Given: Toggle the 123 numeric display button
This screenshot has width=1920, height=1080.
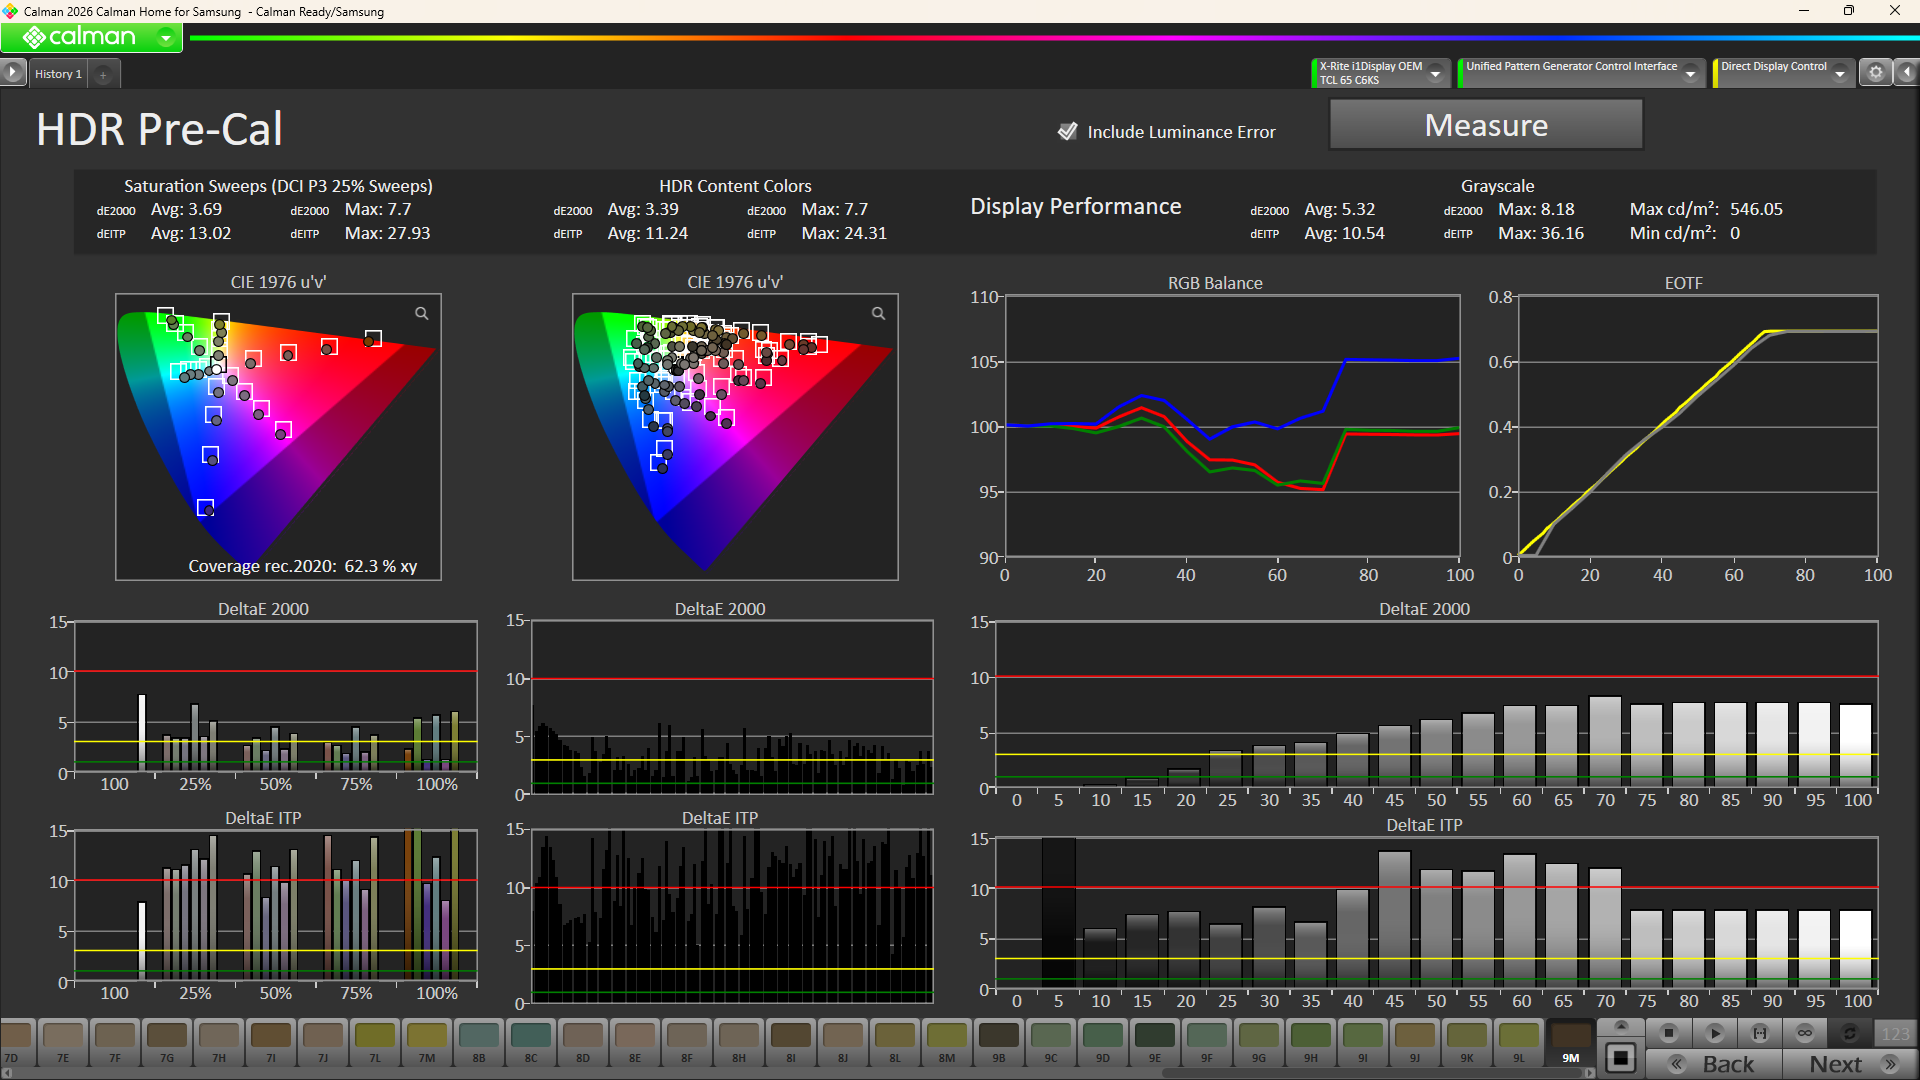Looking at the screenshot, I should click(x=1895, y=1033).
